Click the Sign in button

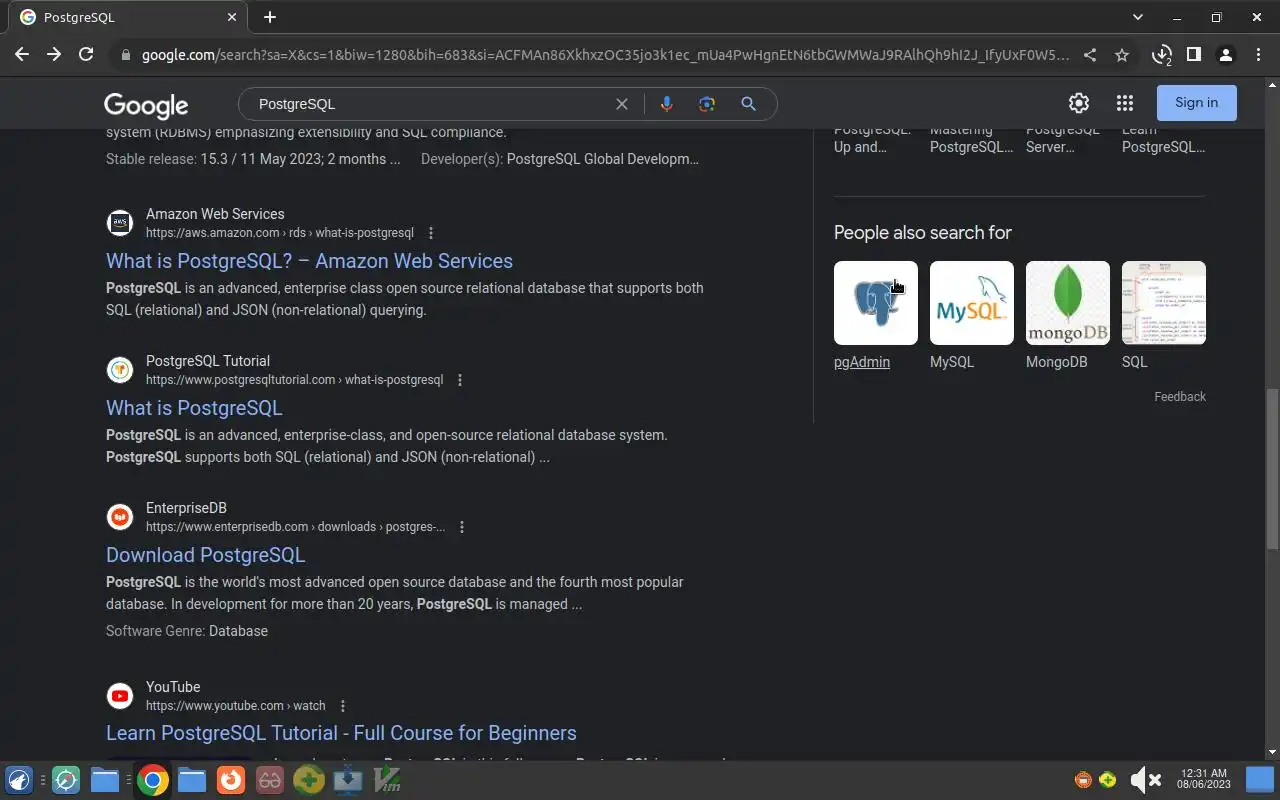pos(1197,103)
